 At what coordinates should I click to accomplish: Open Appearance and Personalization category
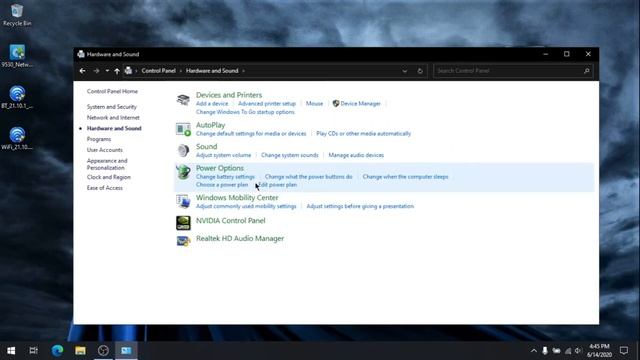point(107,164)
